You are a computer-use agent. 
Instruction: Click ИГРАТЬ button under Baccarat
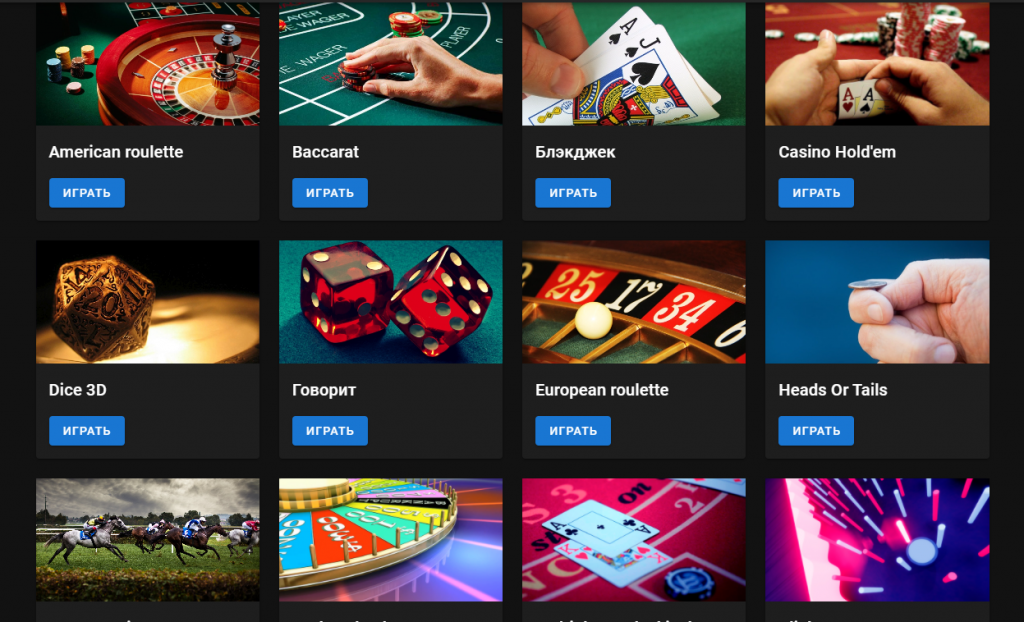point(330,193)
